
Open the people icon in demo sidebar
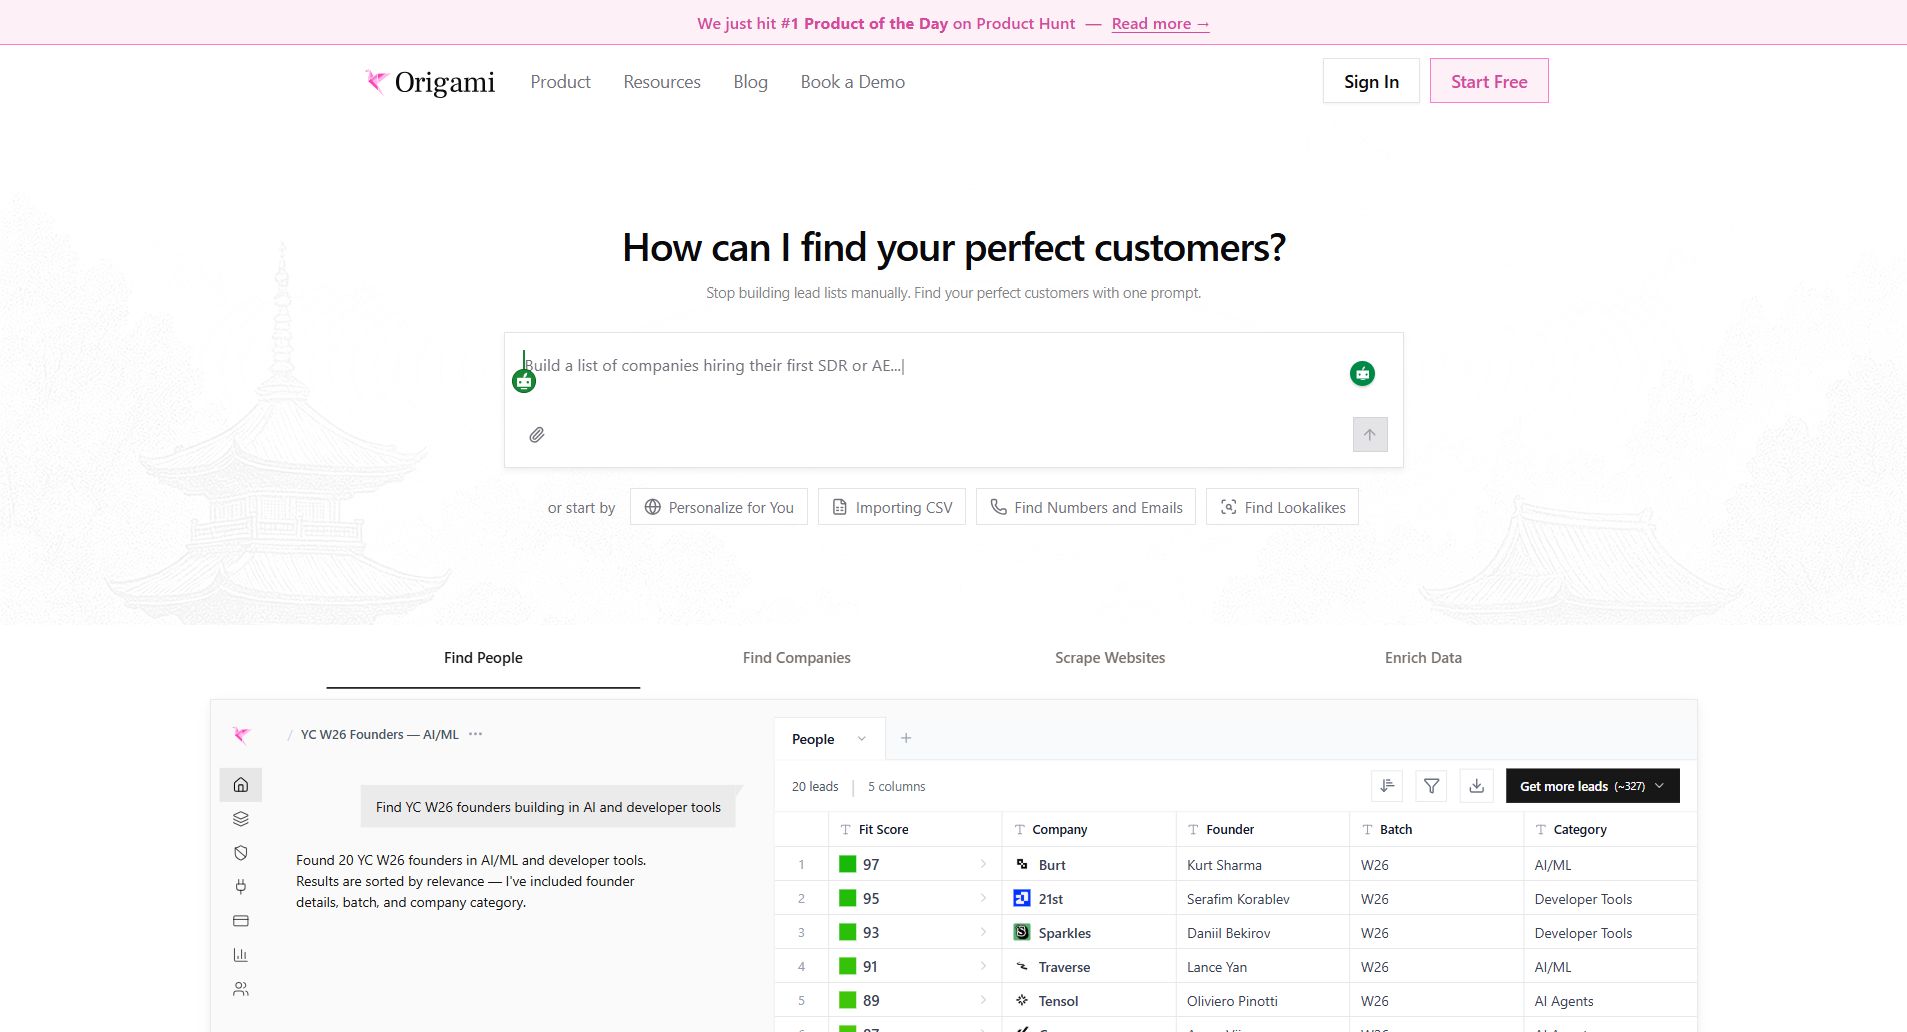point(241,989)
